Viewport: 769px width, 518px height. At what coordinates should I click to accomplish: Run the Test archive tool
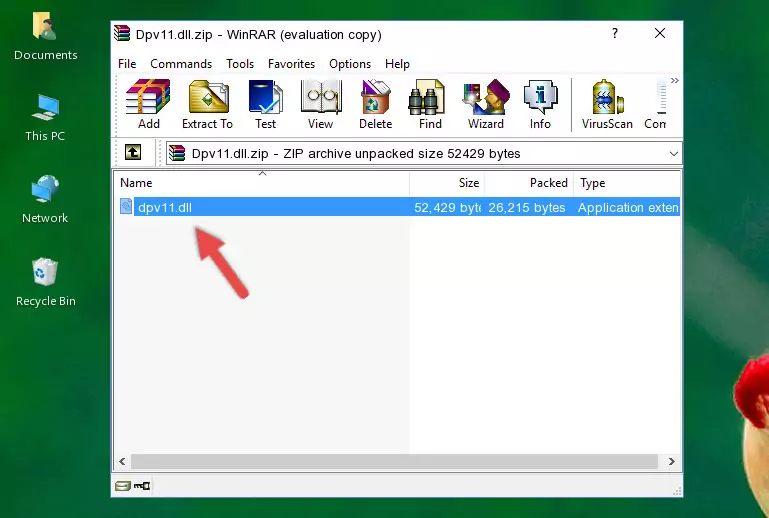265,104
